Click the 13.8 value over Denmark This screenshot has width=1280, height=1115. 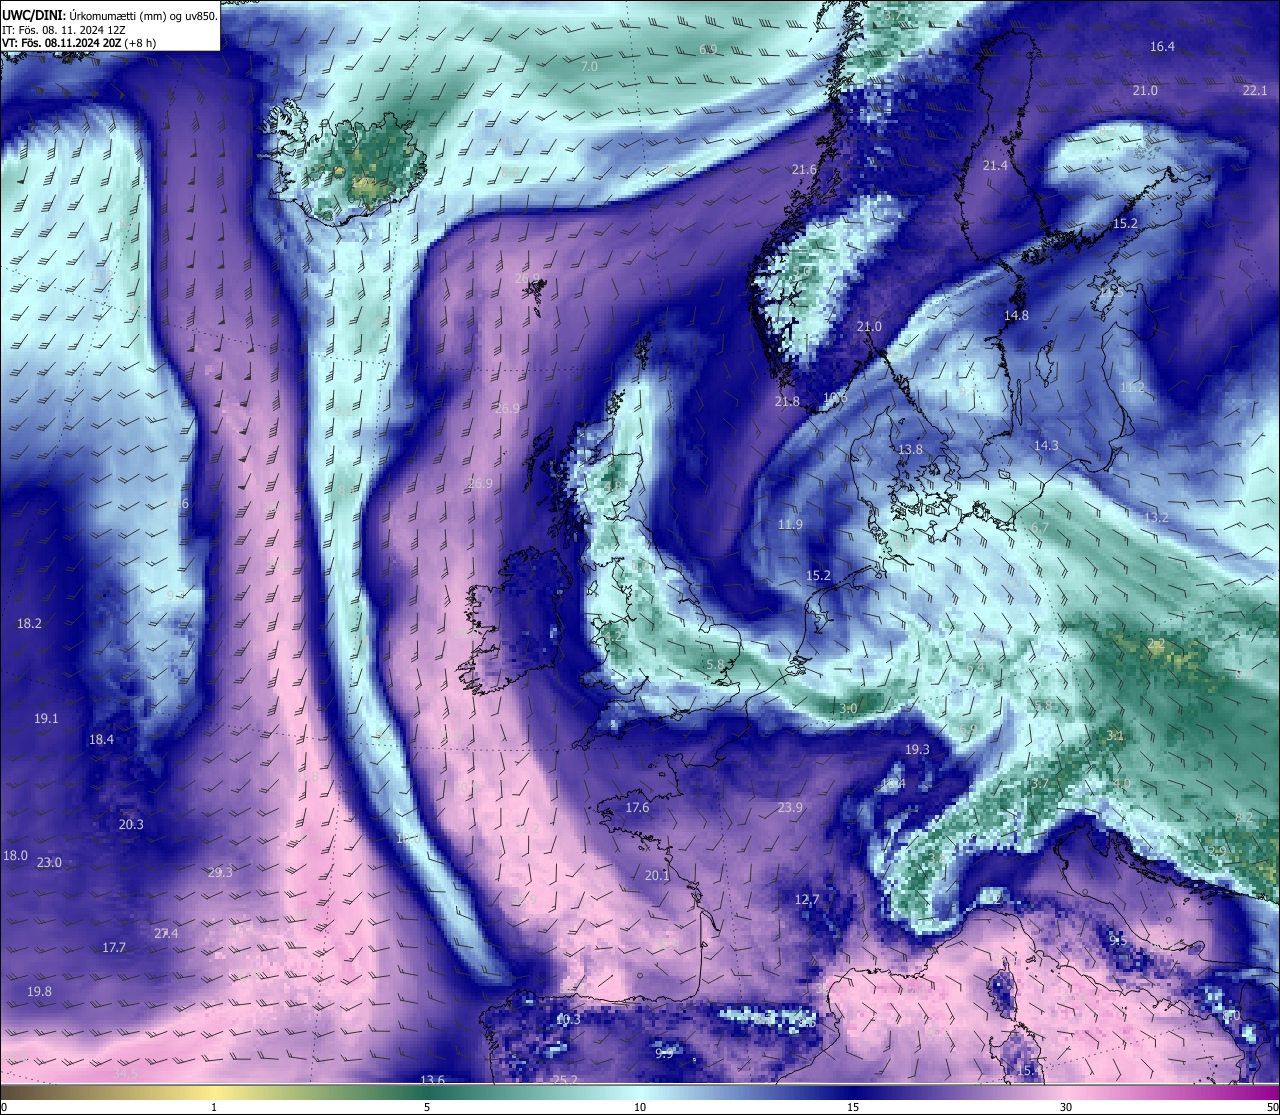click(910, 450)
